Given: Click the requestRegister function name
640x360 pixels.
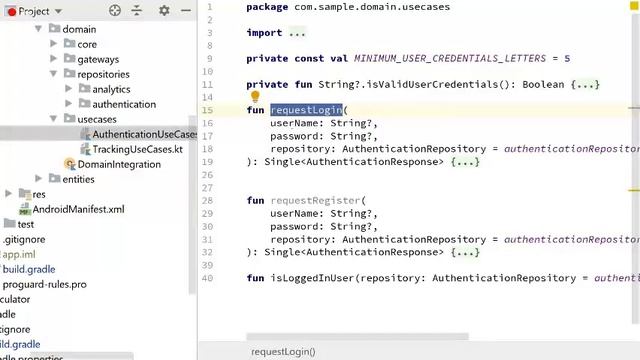Looking at the screenshot, I should point(315,200).
